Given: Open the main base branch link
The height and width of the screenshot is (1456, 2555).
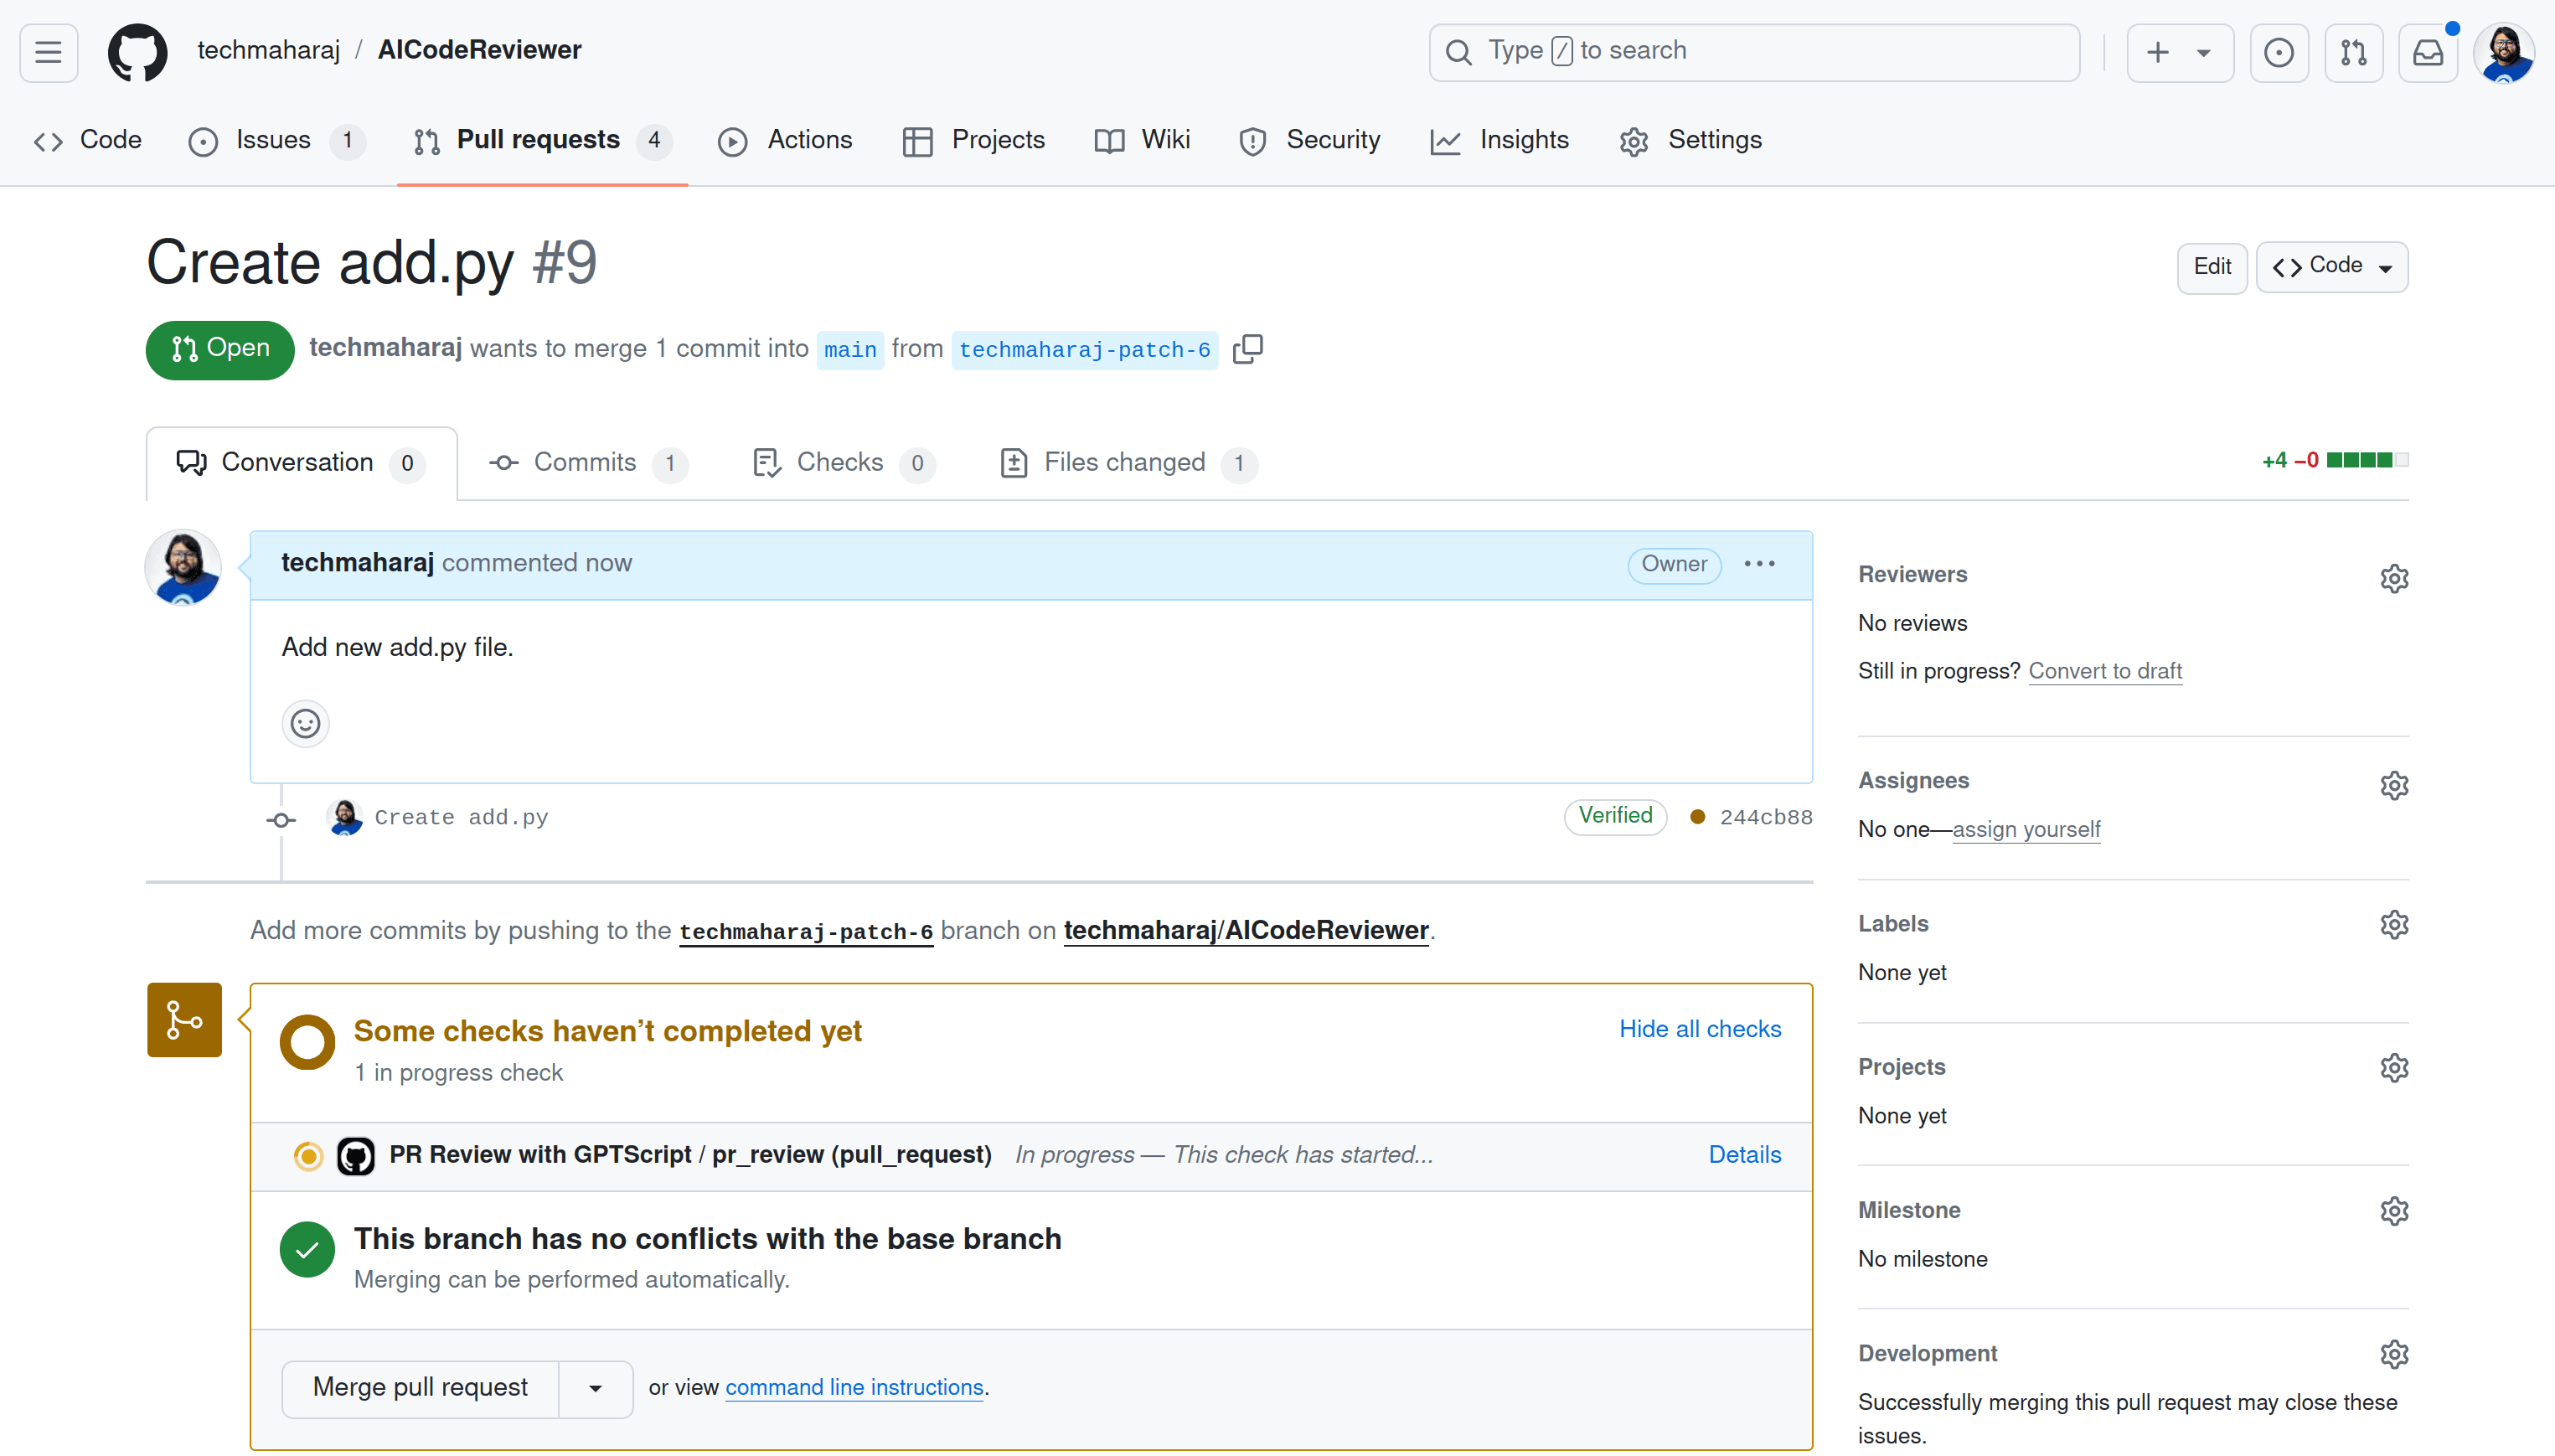Looking at the screenshot, I should click(850, 350).
